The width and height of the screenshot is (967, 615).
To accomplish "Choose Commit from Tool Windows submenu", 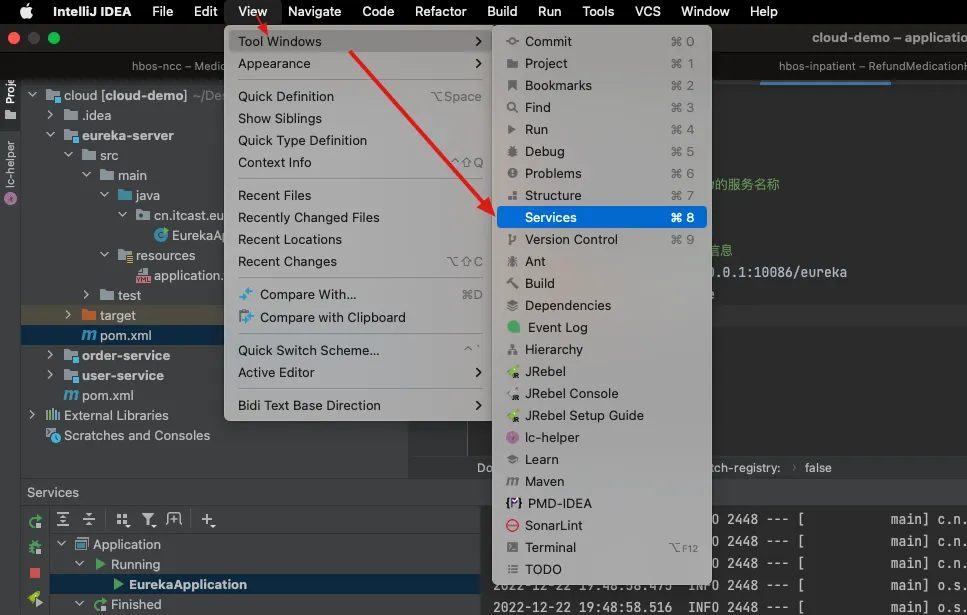I will point(601,41).
